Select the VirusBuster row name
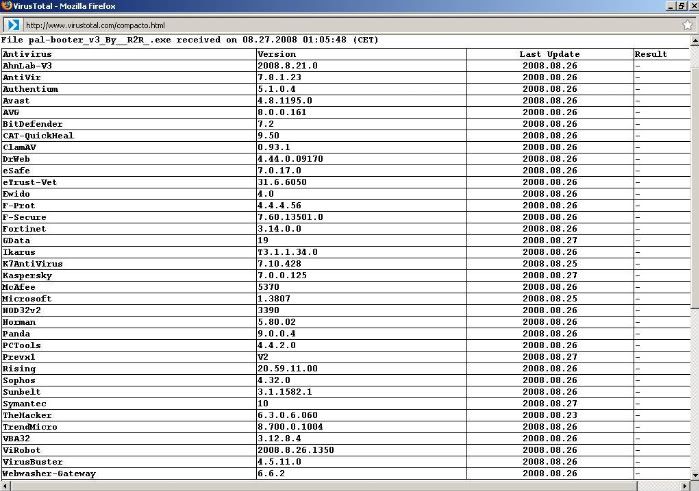699x491 pixels. tap(33, 462)
